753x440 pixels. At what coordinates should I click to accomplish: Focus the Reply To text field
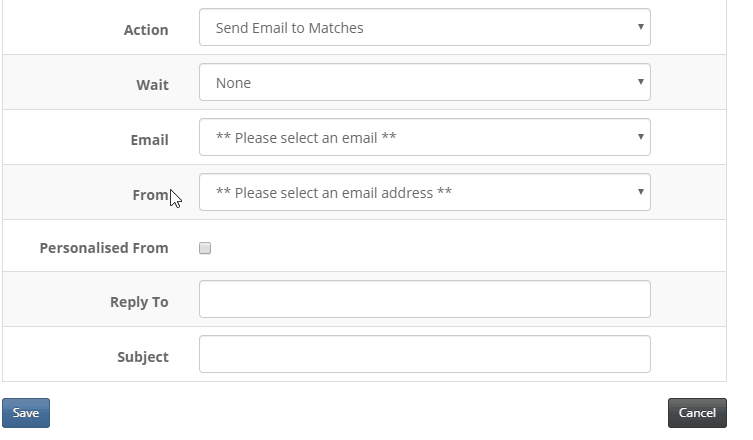pos(425,299)
